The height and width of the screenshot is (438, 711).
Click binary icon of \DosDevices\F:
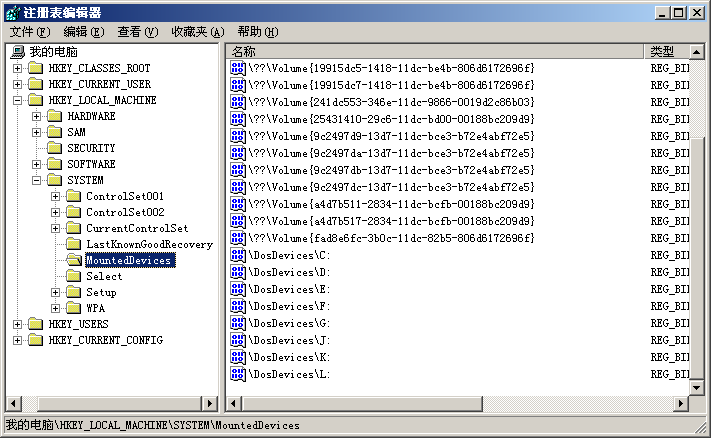tap(238, 306)
